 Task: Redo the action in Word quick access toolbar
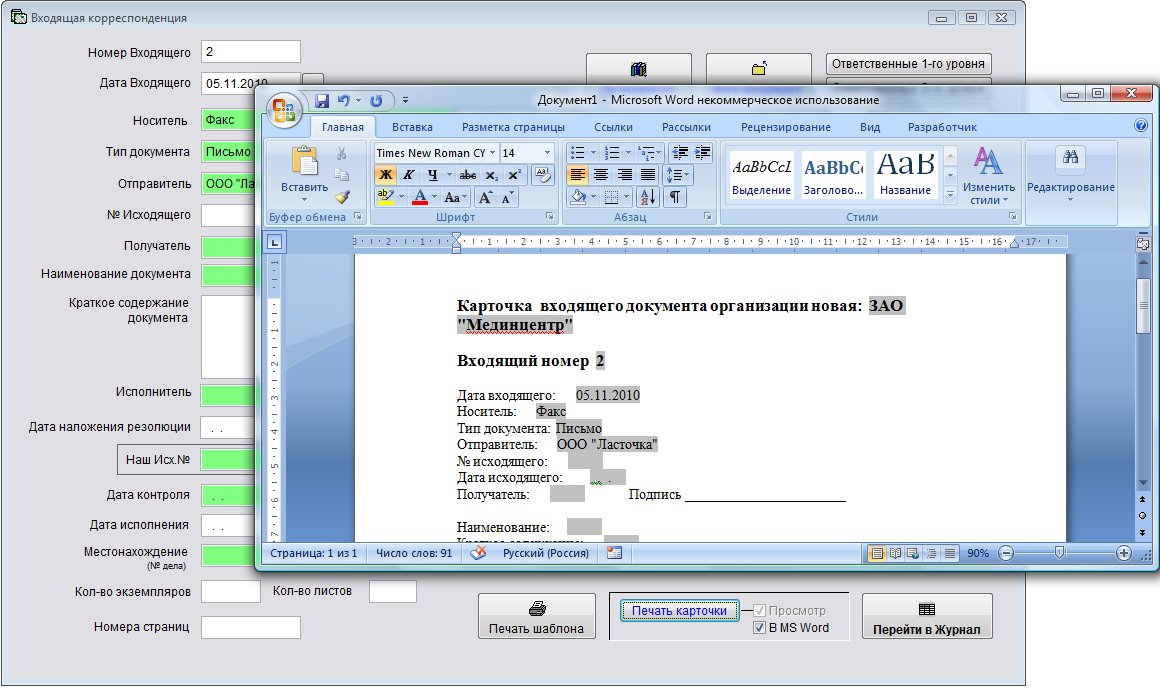(377, 101)
